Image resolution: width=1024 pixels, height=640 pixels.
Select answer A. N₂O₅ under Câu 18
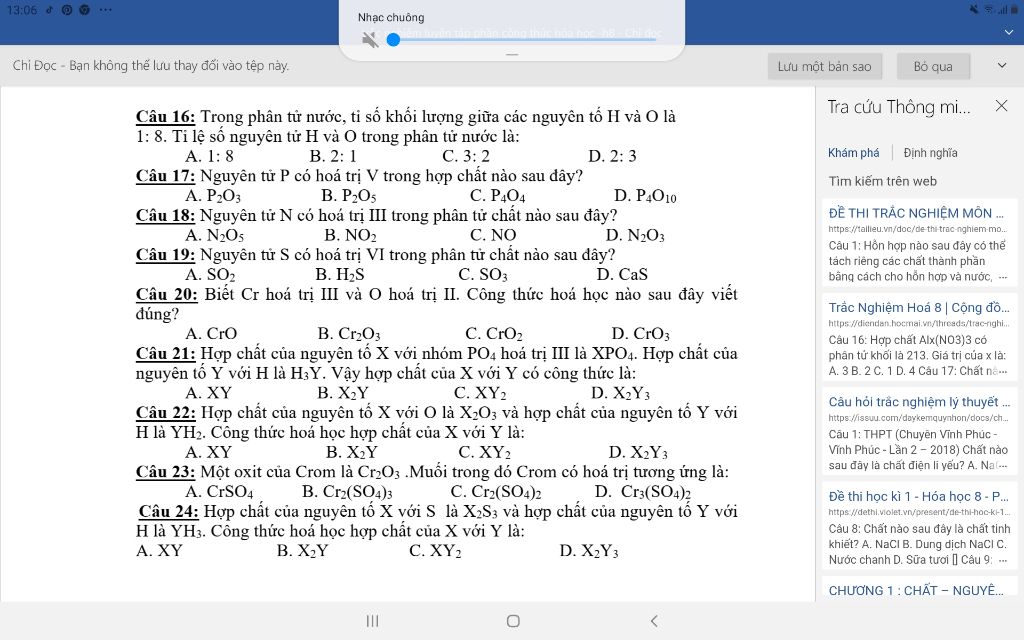(215, 235)
